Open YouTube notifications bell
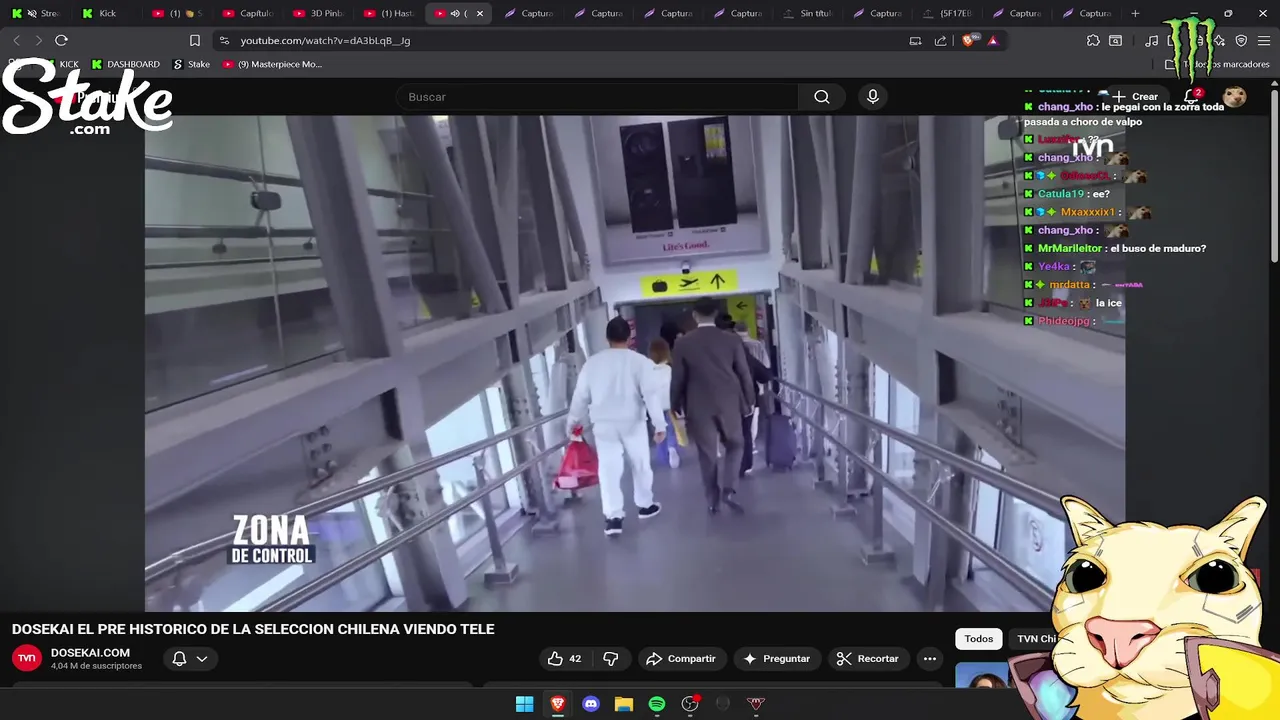Image resolution: width=1280 pixels, height=720 pixels. coord(1192,97)
